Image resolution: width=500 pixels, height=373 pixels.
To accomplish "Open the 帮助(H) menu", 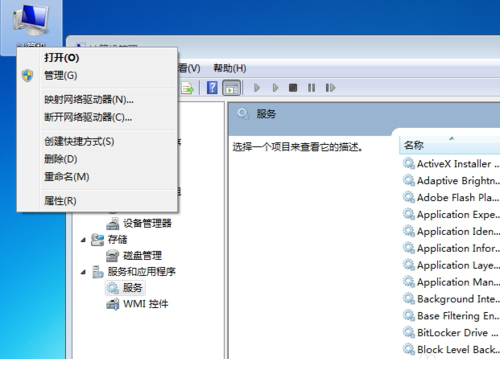I will (x=230, y=68).
